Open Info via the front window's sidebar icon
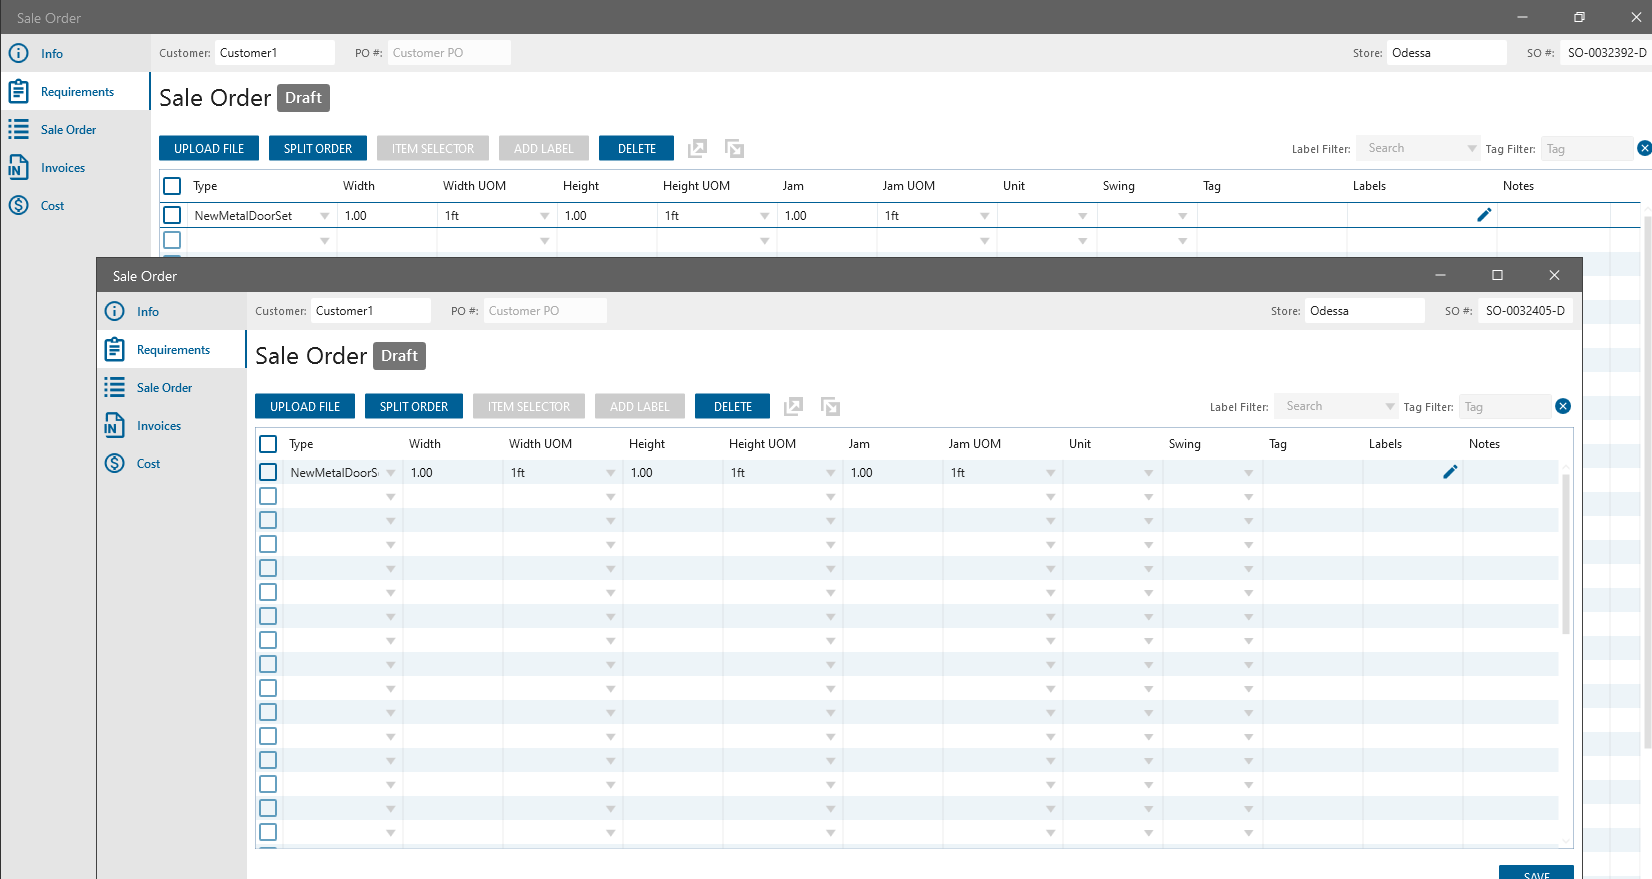The height and width of the screenshot is (879, 1652). [x=115, y=312]
